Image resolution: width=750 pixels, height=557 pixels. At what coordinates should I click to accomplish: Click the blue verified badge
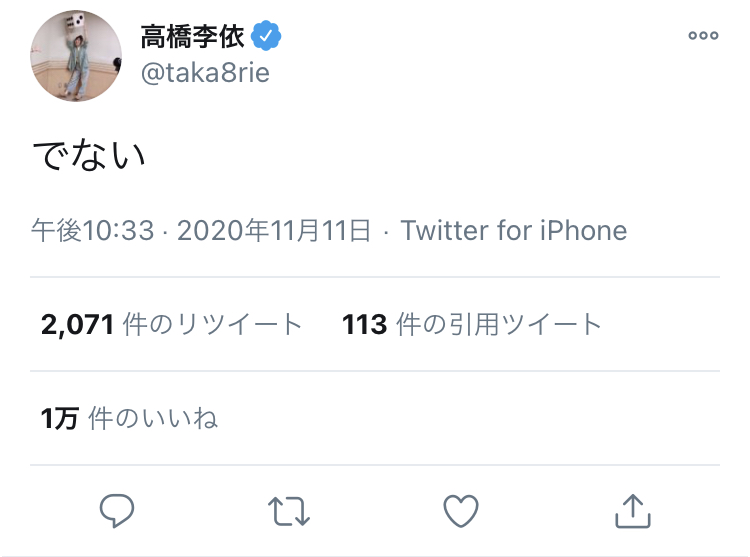click(x=266, y=37)
